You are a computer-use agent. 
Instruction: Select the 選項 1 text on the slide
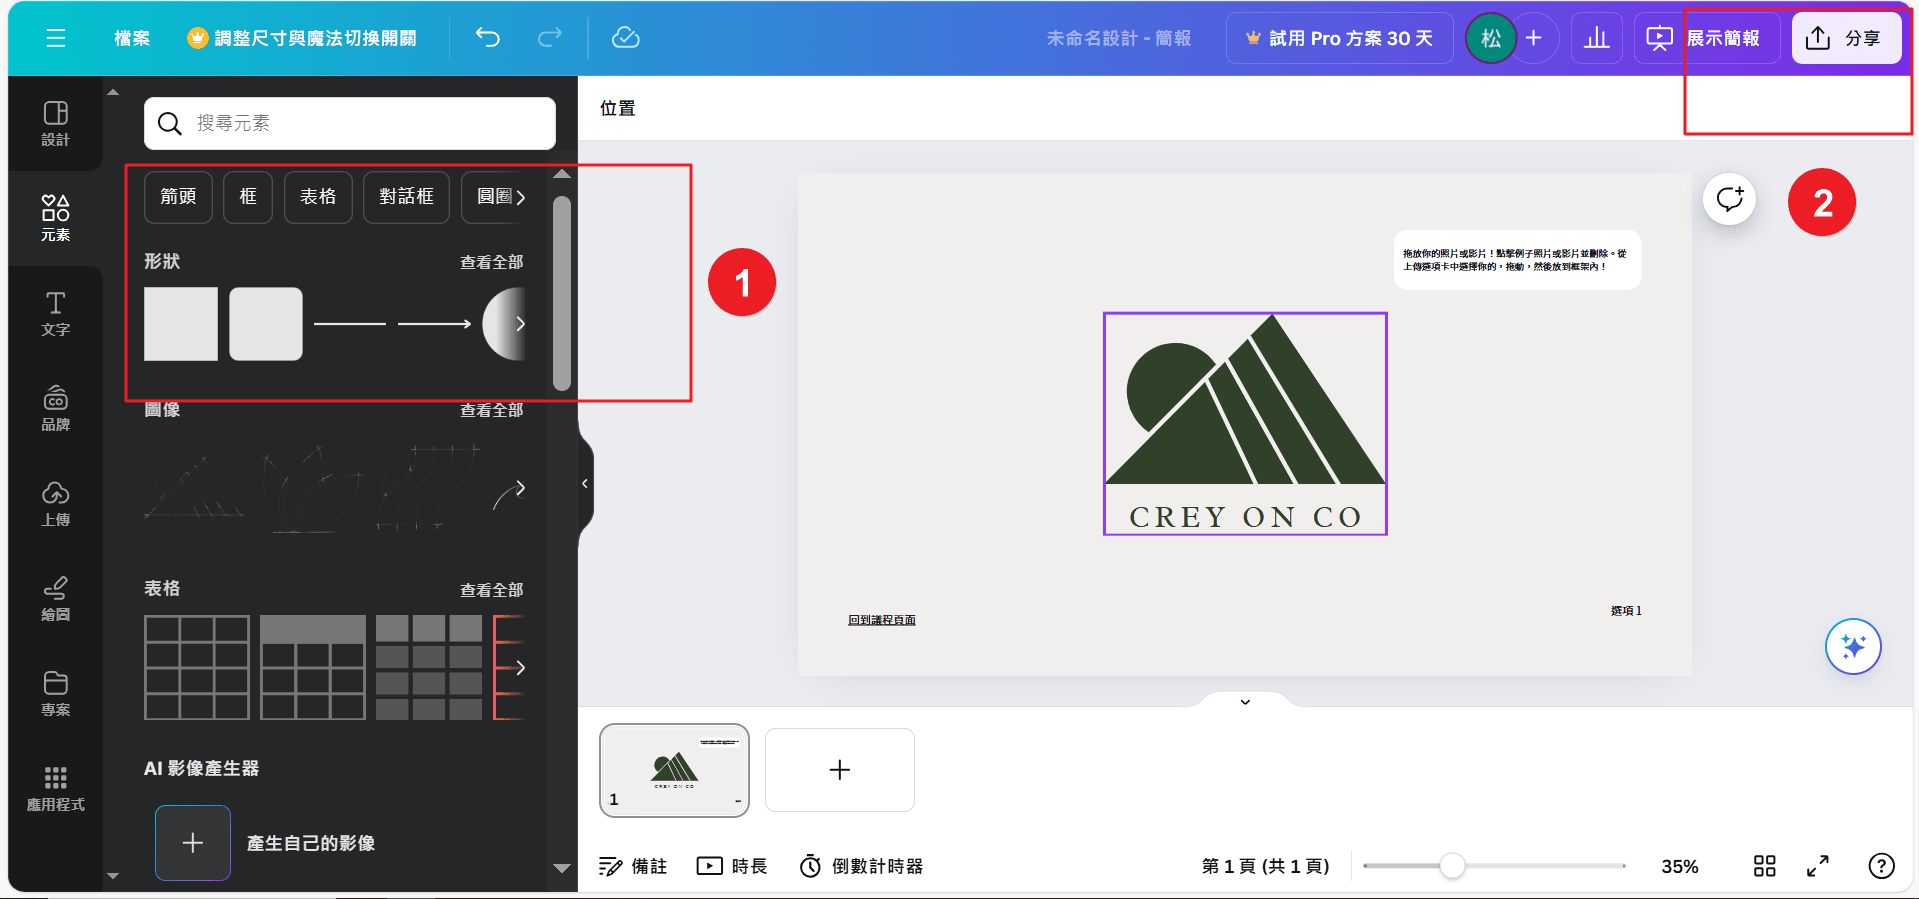click(1626, 610)
